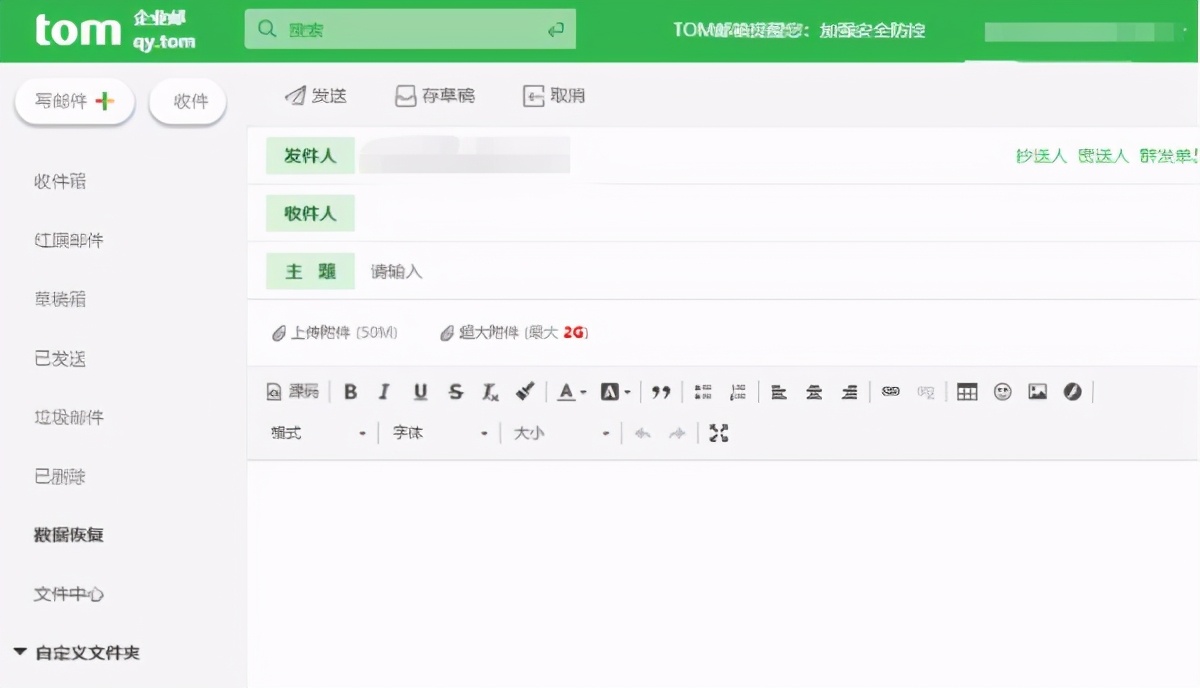Insert an image into the email body
This screenshot has width=1200, height=688.
tap(1038, 391)
